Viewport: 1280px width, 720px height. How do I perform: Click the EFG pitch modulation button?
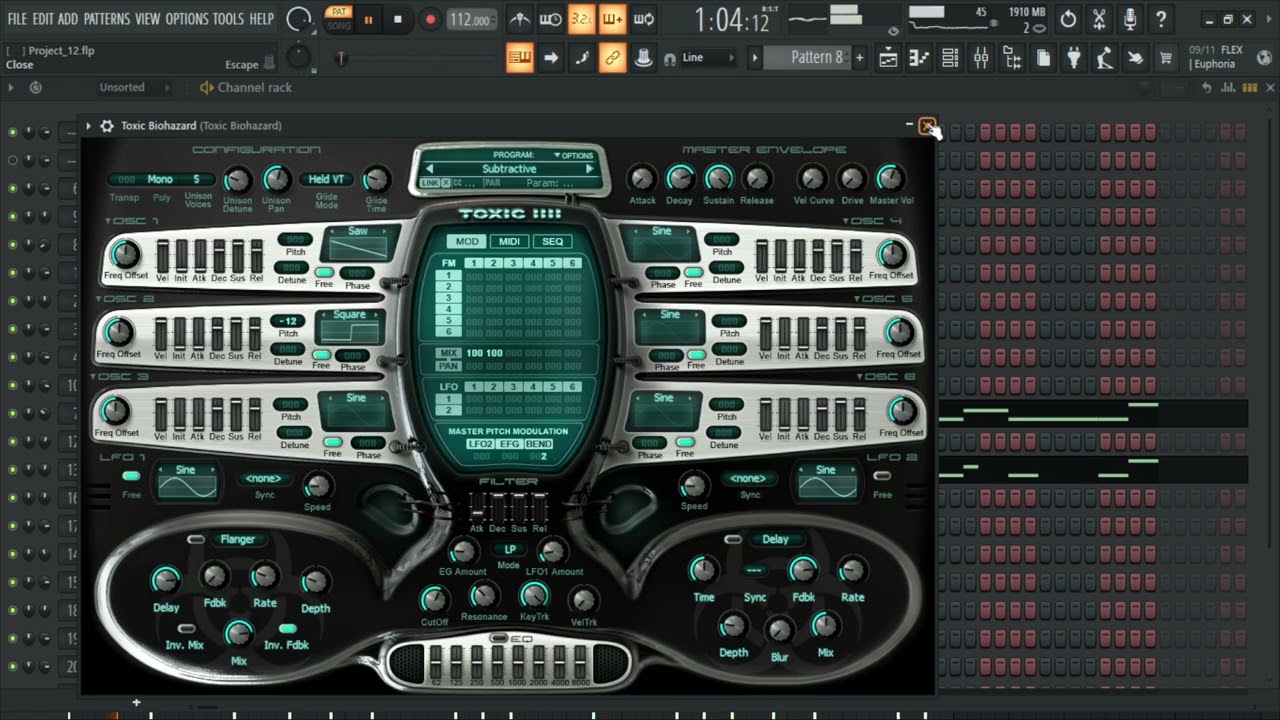(510, 444)
